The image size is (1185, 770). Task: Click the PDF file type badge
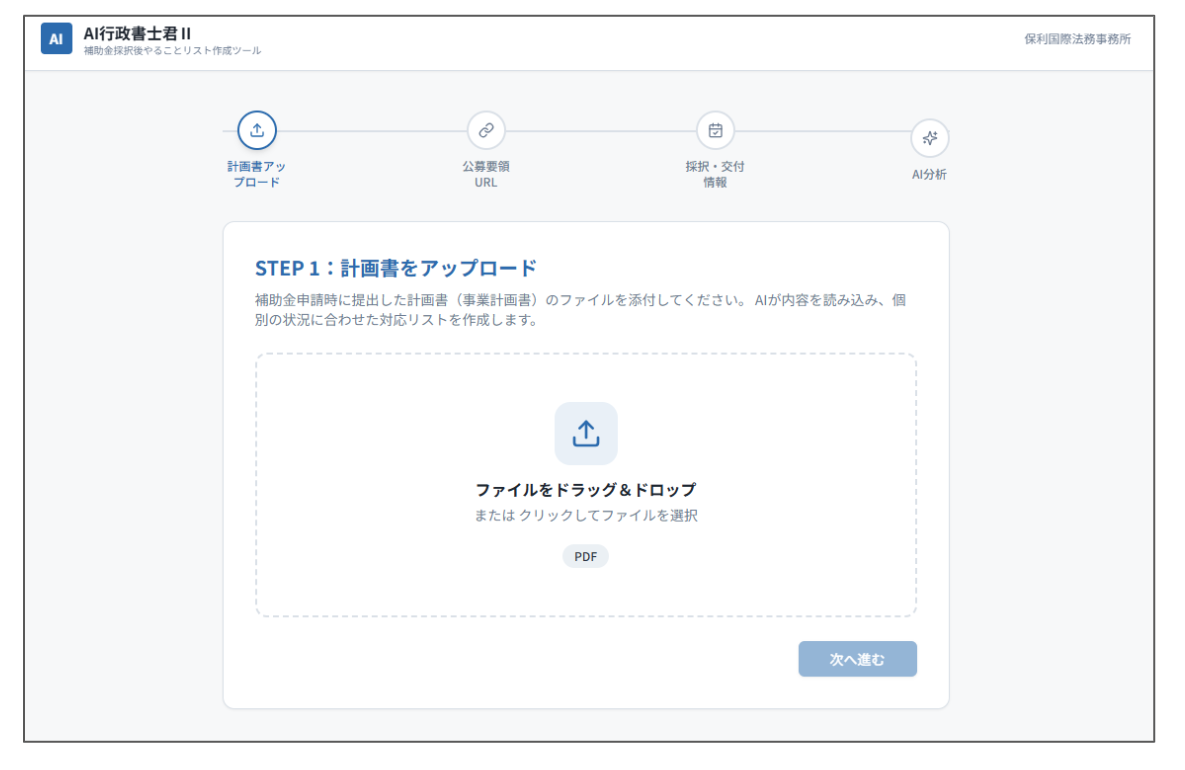(x=585, y=556)
